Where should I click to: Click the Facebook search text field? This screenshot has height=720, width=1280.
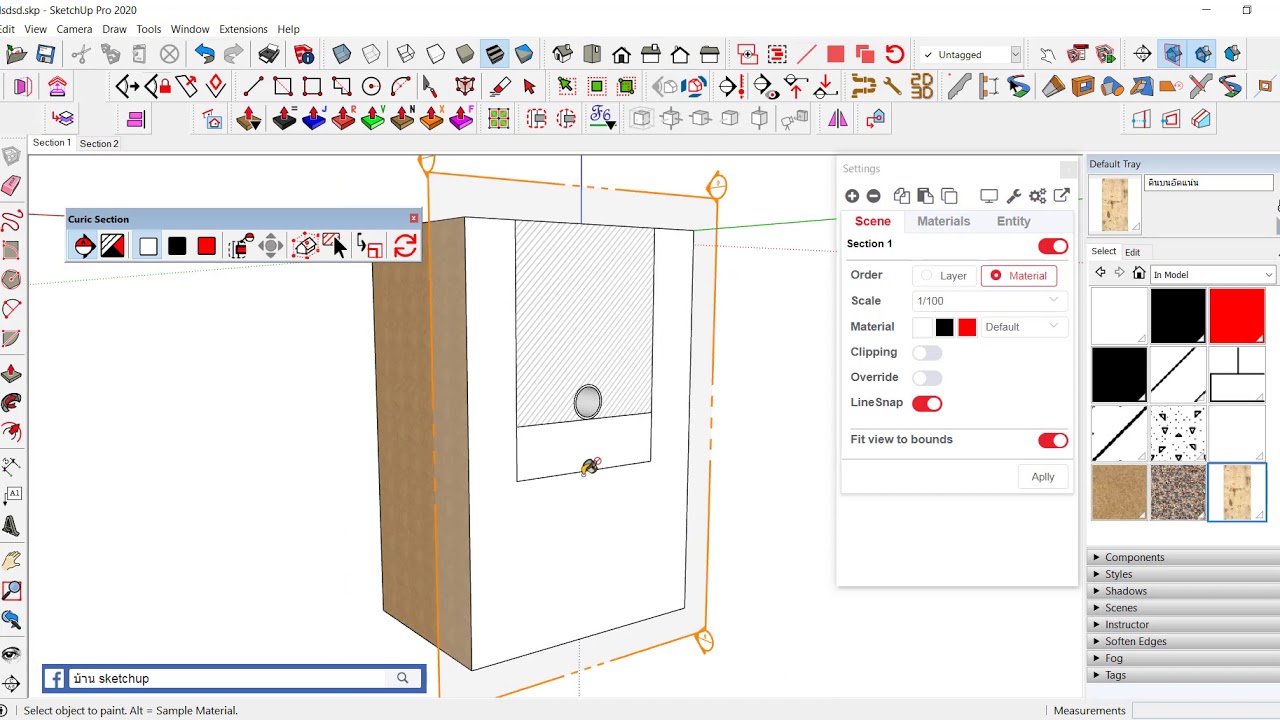[229, 678]
